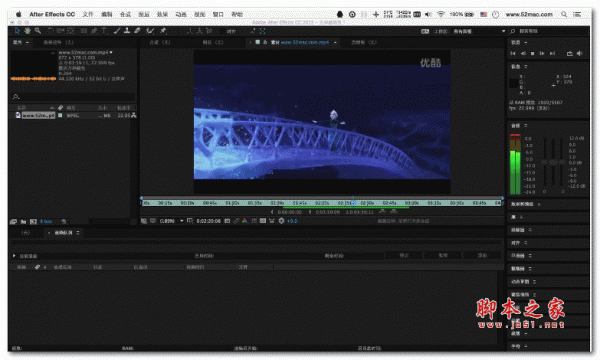Select the Pen tool
Image resolution: width=600 pixels, height=360 pixels.
[x=94, y=31]
